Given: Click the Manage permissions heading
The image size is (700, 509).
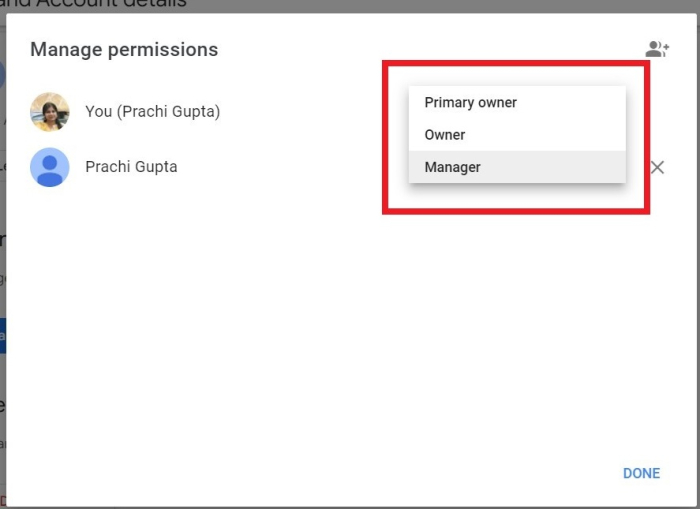Looking at the screenshot, I should 124,49.
